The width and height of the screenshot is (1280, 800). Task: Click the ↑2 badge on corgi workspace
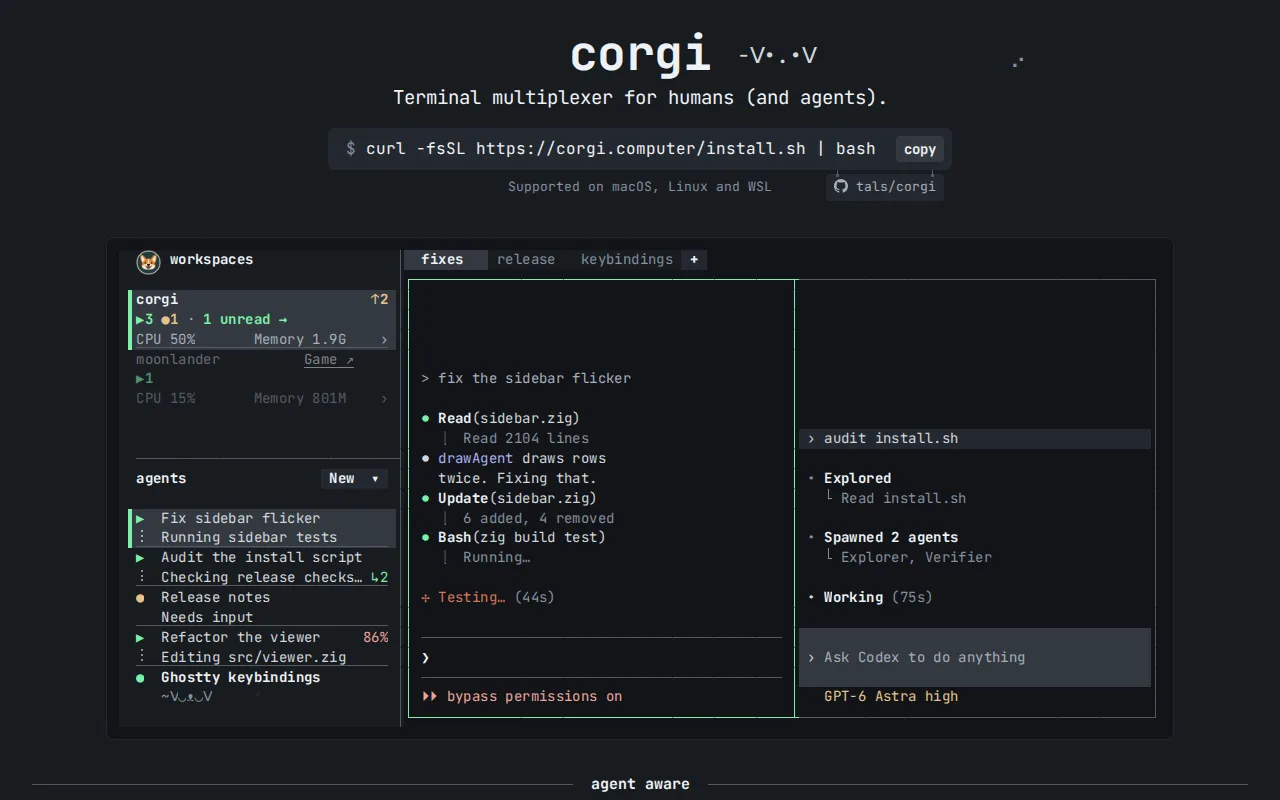pos(379,299)
